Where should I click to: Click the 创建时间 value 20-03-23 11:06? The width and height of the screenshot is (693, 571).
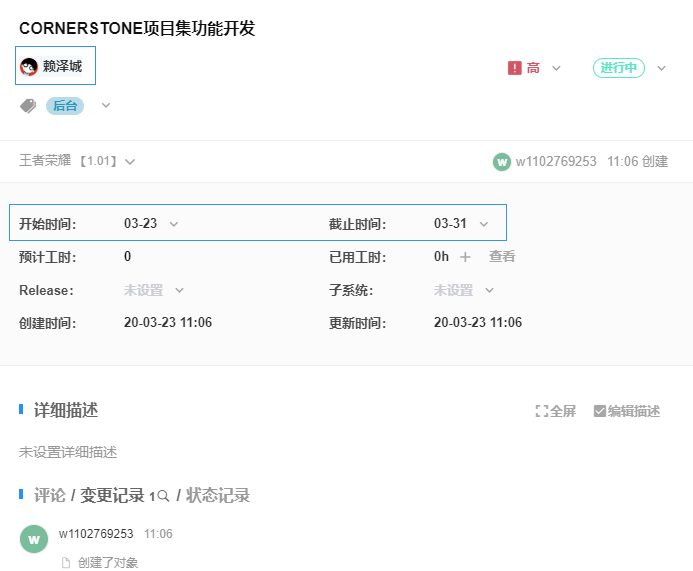[168, 323]
